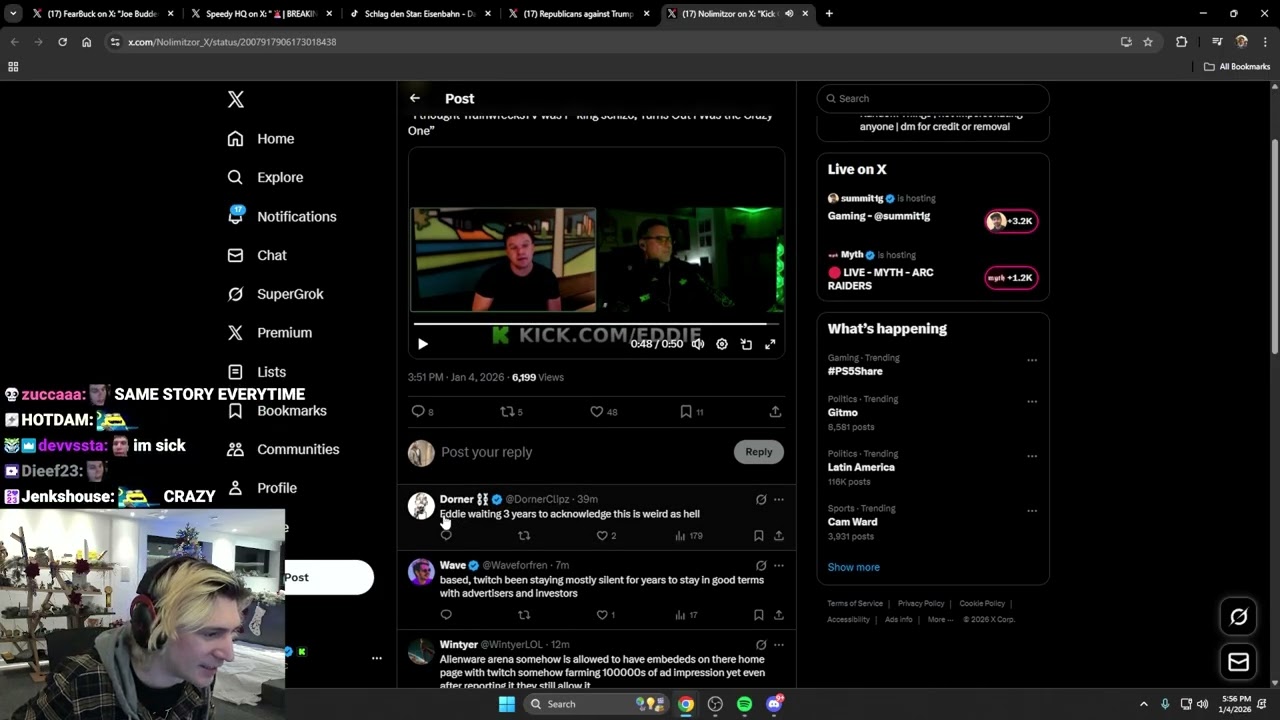Switch to Speedy HQ on X tab
The height and width of the screenshot is (720, 1280).
click(x=262, y=14)
